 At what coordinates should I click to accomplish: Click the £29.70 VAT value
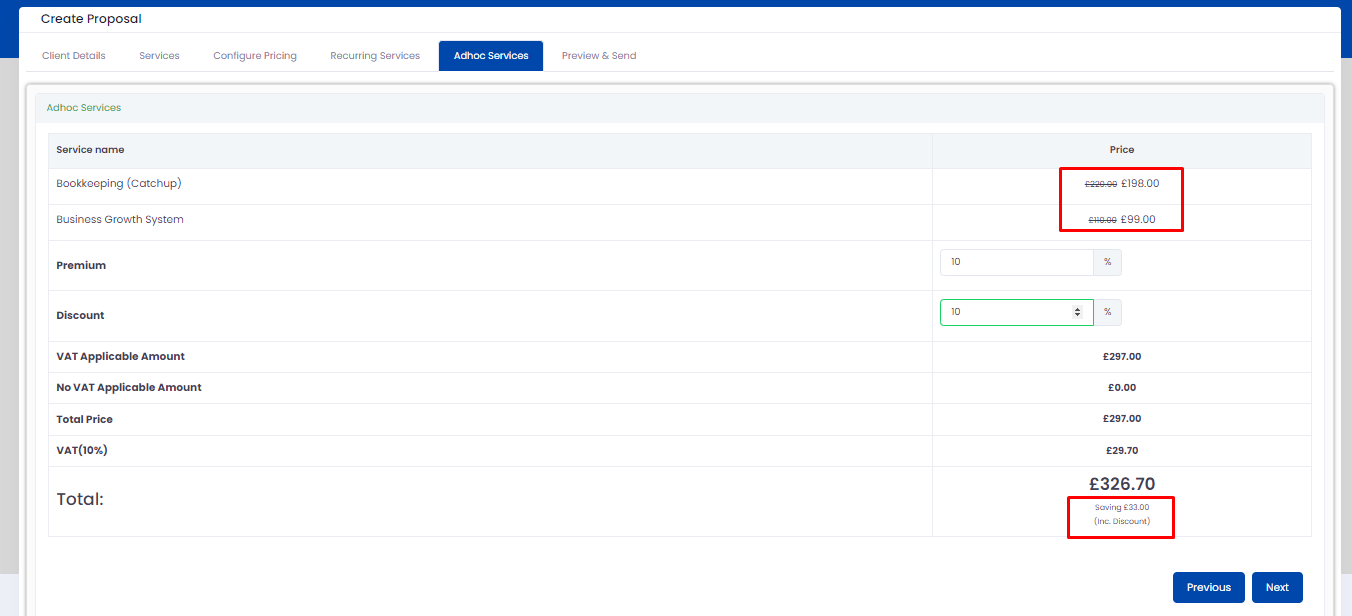pos(1122,450)
